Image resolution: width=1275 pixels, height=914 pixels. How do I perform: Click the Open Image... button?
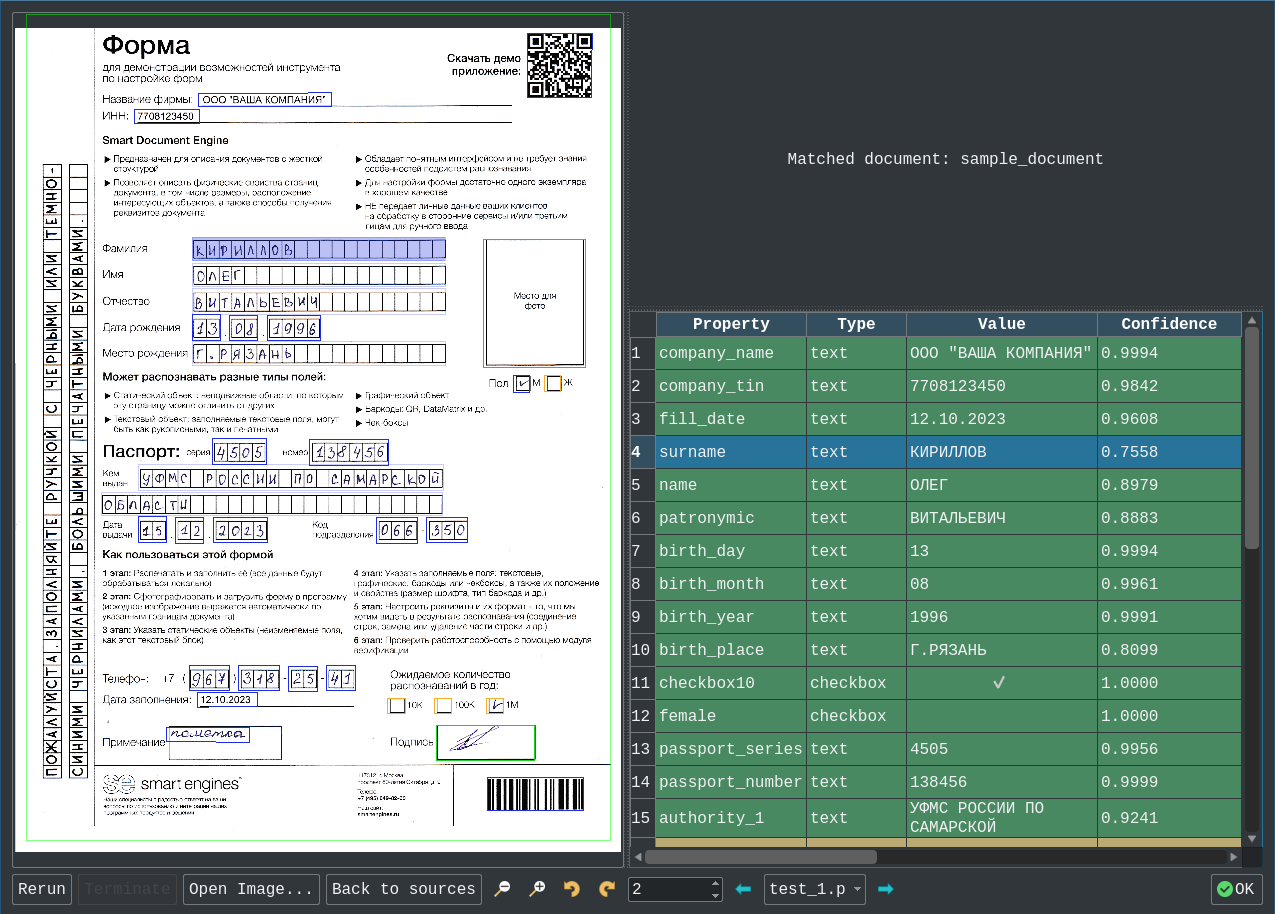click(x=251, y=889)
